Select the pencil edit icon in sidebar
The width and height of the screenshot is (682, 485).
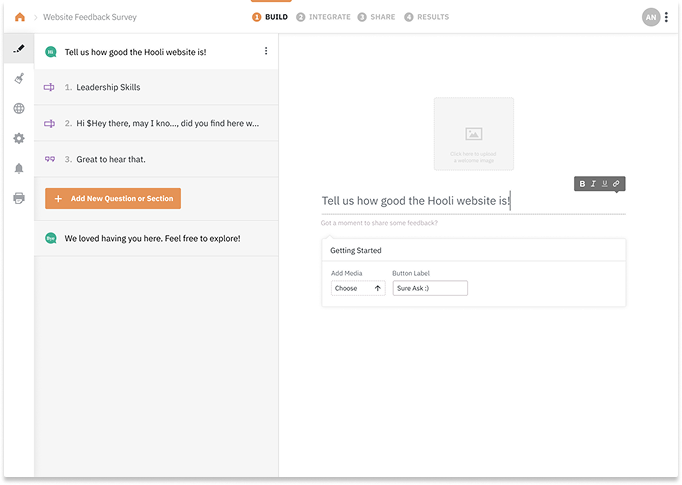pyautogui.click(x=19, y=48)
